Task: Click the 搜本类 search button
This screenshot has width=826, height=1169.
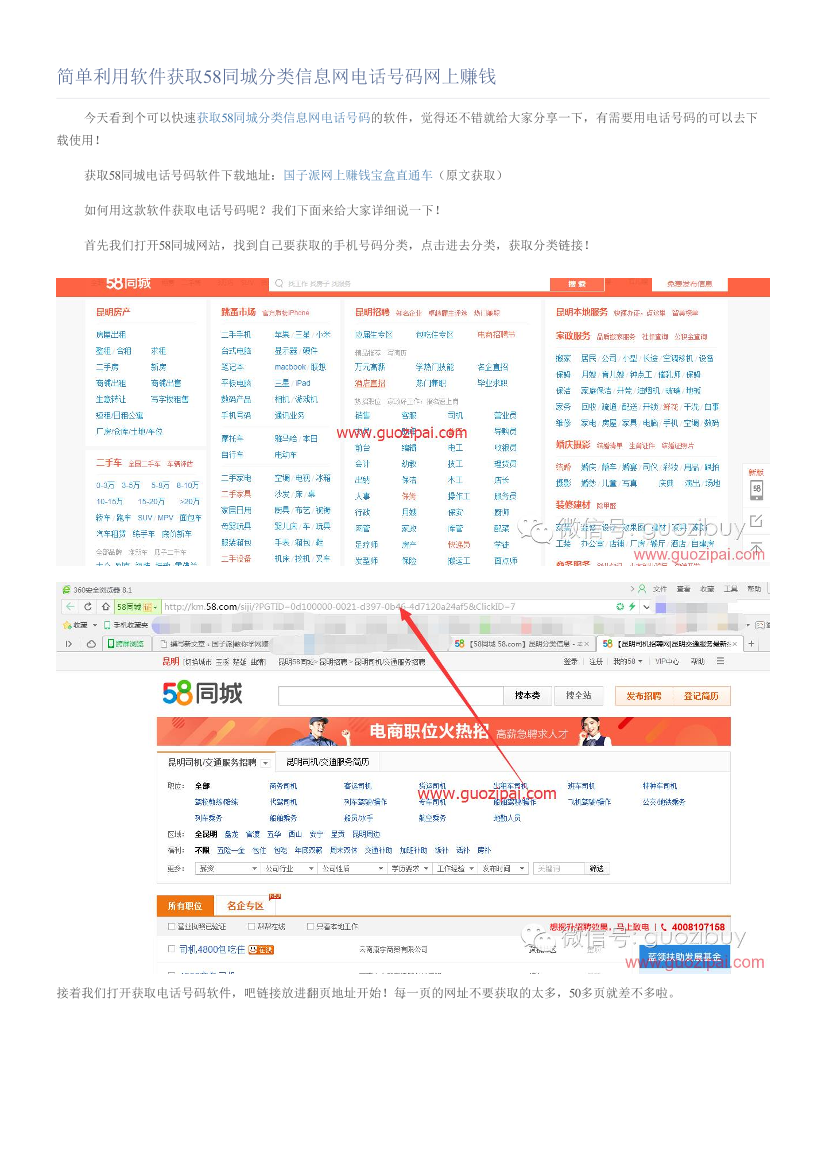Action: (x=528, y=696)
